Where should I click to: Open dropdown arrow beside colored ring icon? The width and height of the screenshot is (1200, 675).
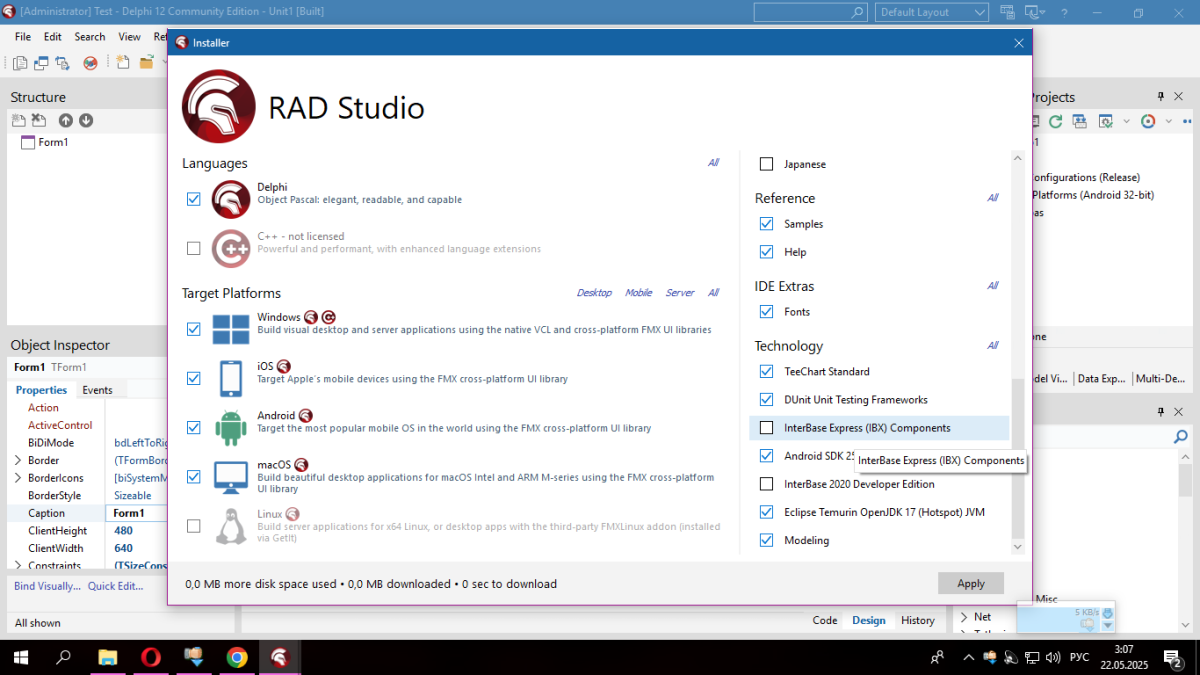click(1168, 121)
